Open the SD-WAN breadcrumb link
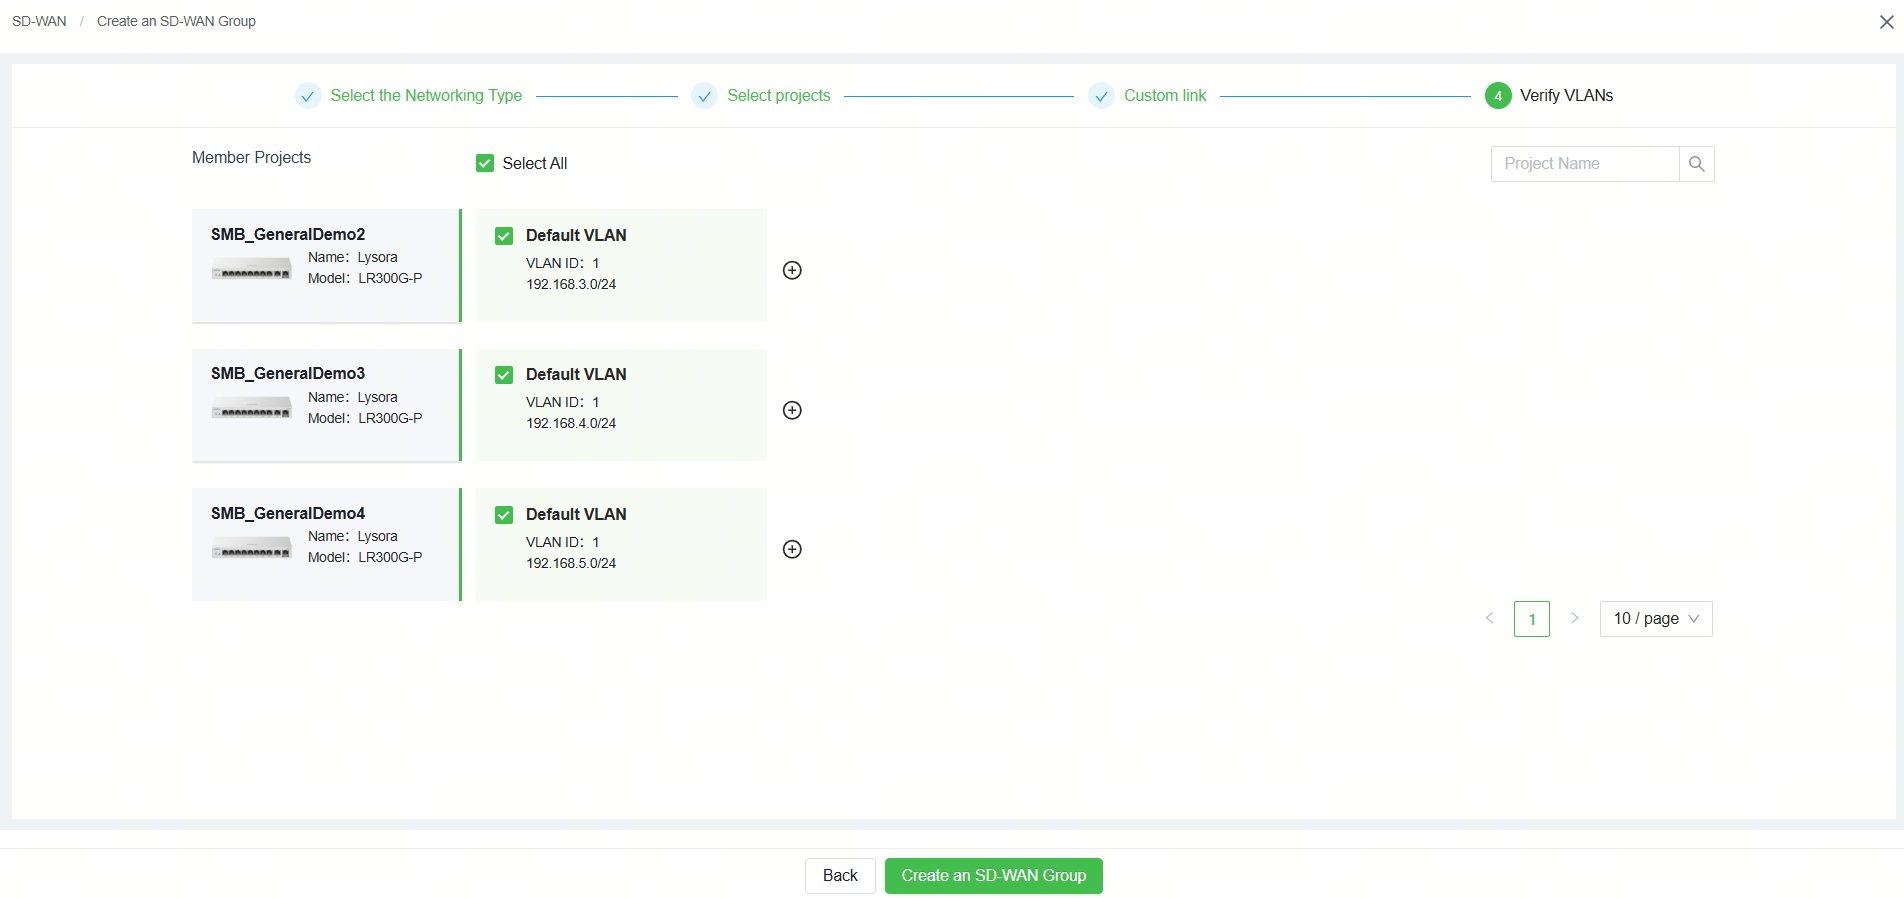 point(39,21)
